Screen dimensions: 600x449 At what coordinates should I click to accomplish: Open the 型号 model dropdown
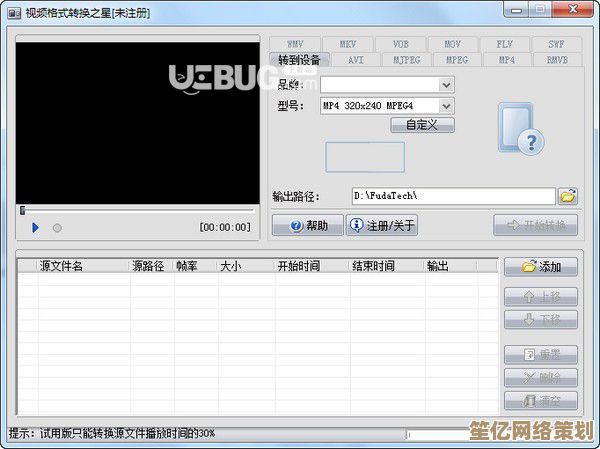[446, 105]
